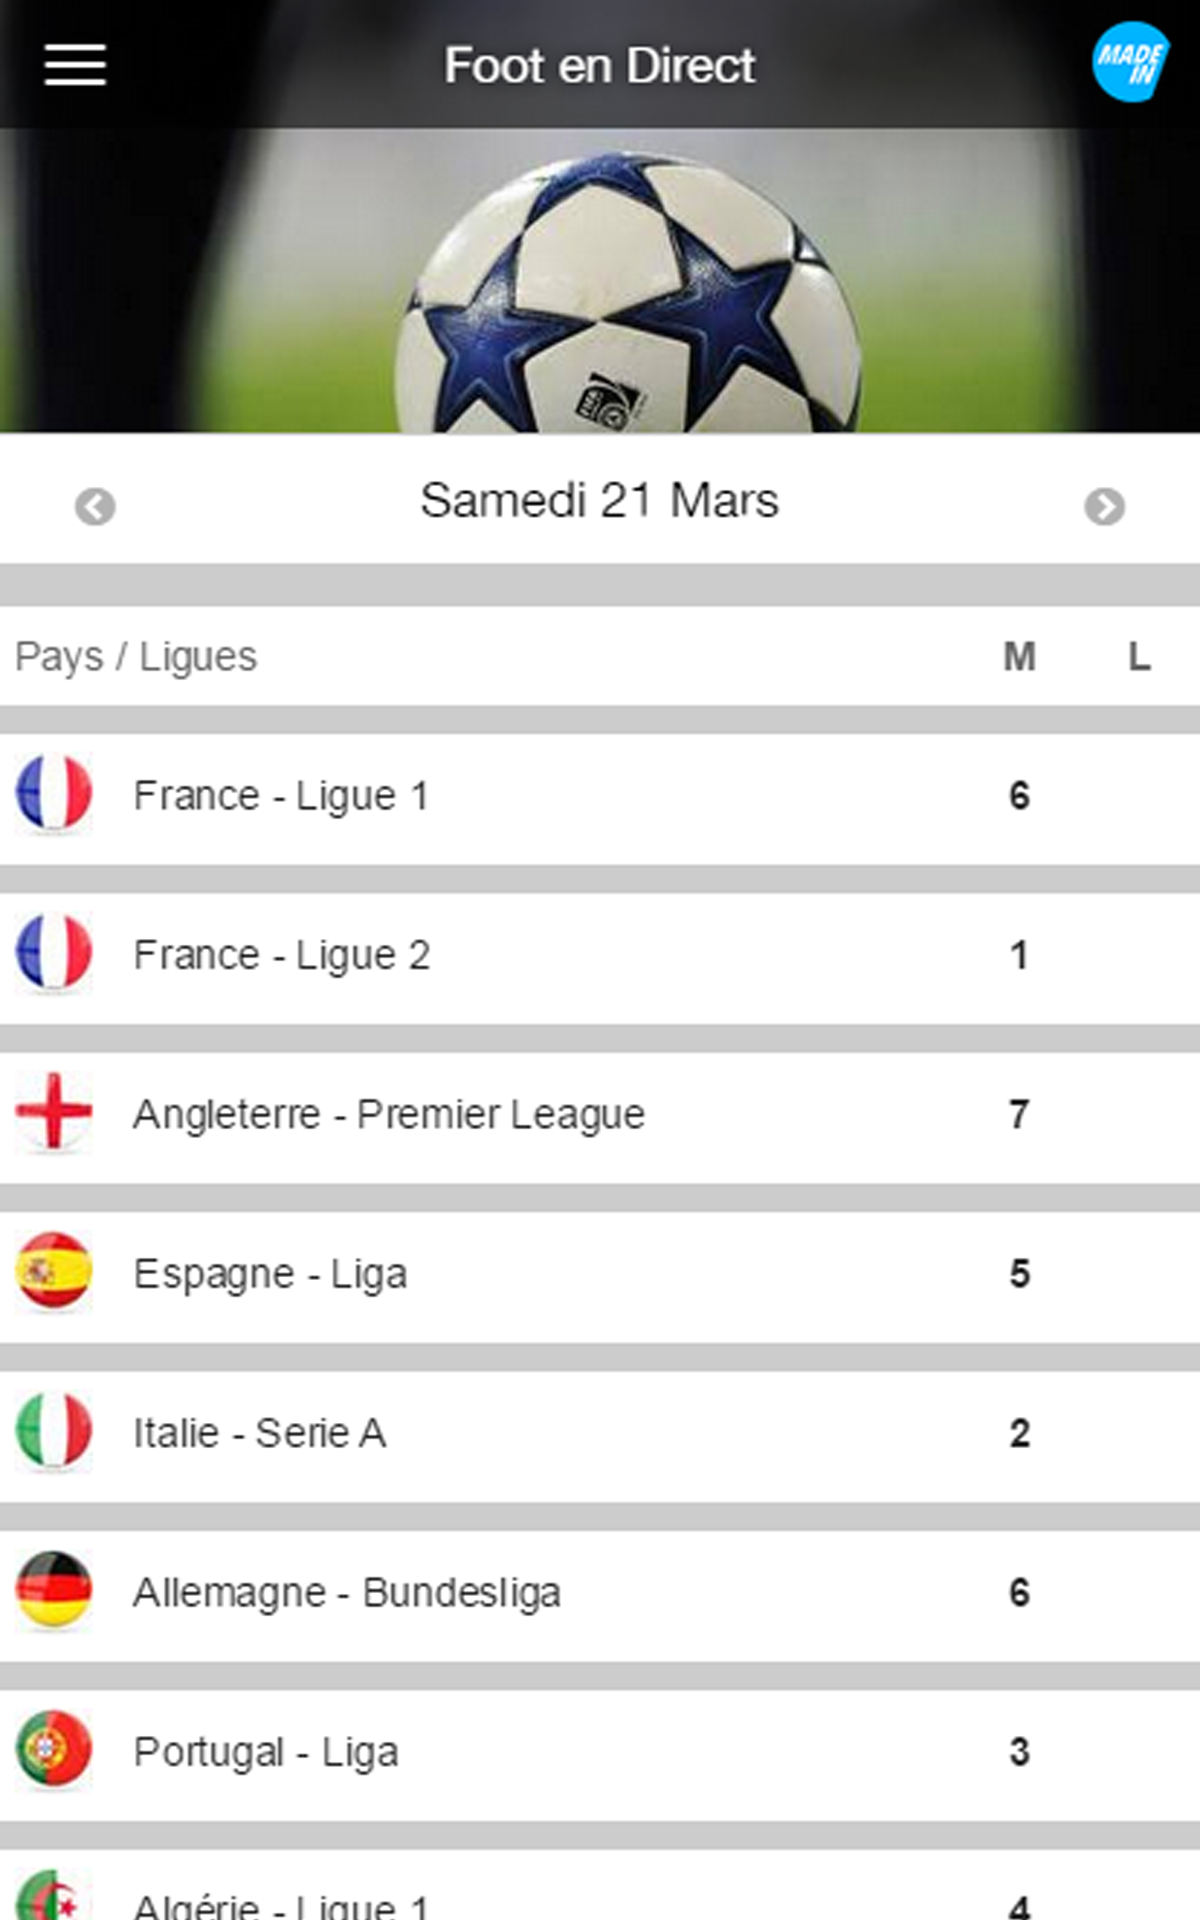Click match count 1 for Ligue 2

tap(1018, 955)
